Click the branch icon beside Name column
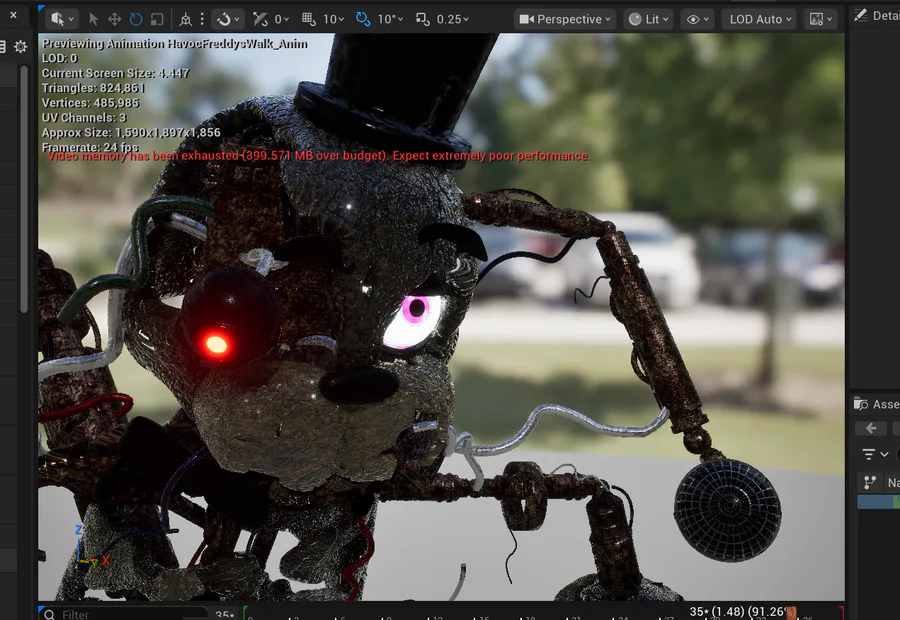The height and width of the screenshot is (620, 900). click(x=870, y=483)
